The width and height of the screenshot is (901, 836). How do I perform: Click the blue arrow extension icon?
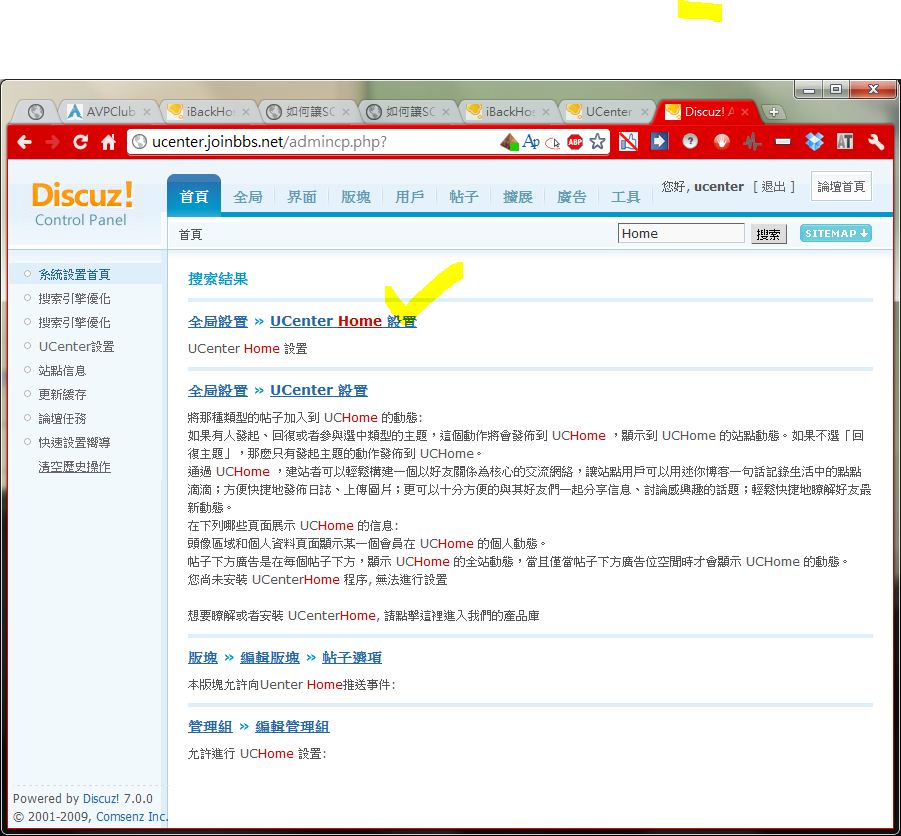click(659, 142)
